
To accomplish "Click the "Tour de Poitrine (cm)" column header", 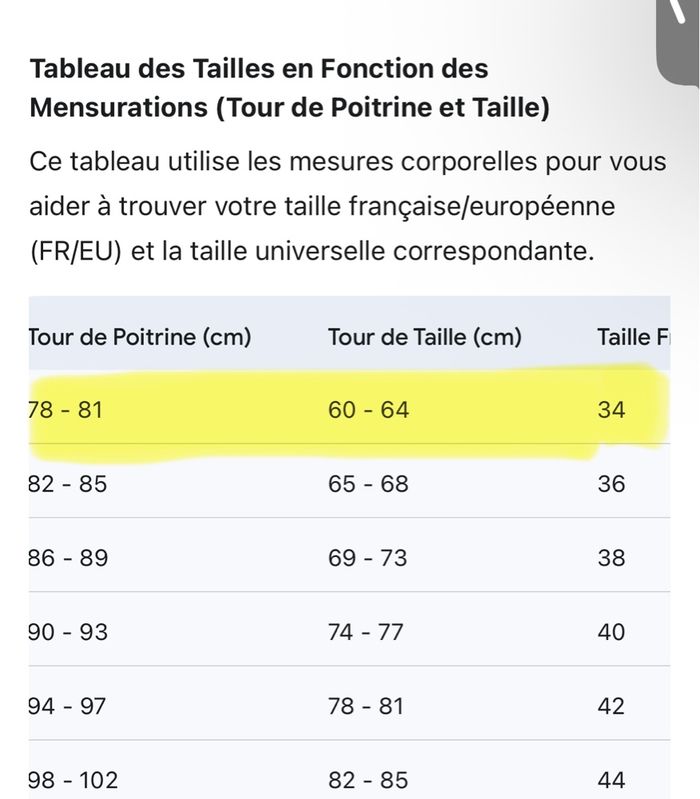I will 139,337.
